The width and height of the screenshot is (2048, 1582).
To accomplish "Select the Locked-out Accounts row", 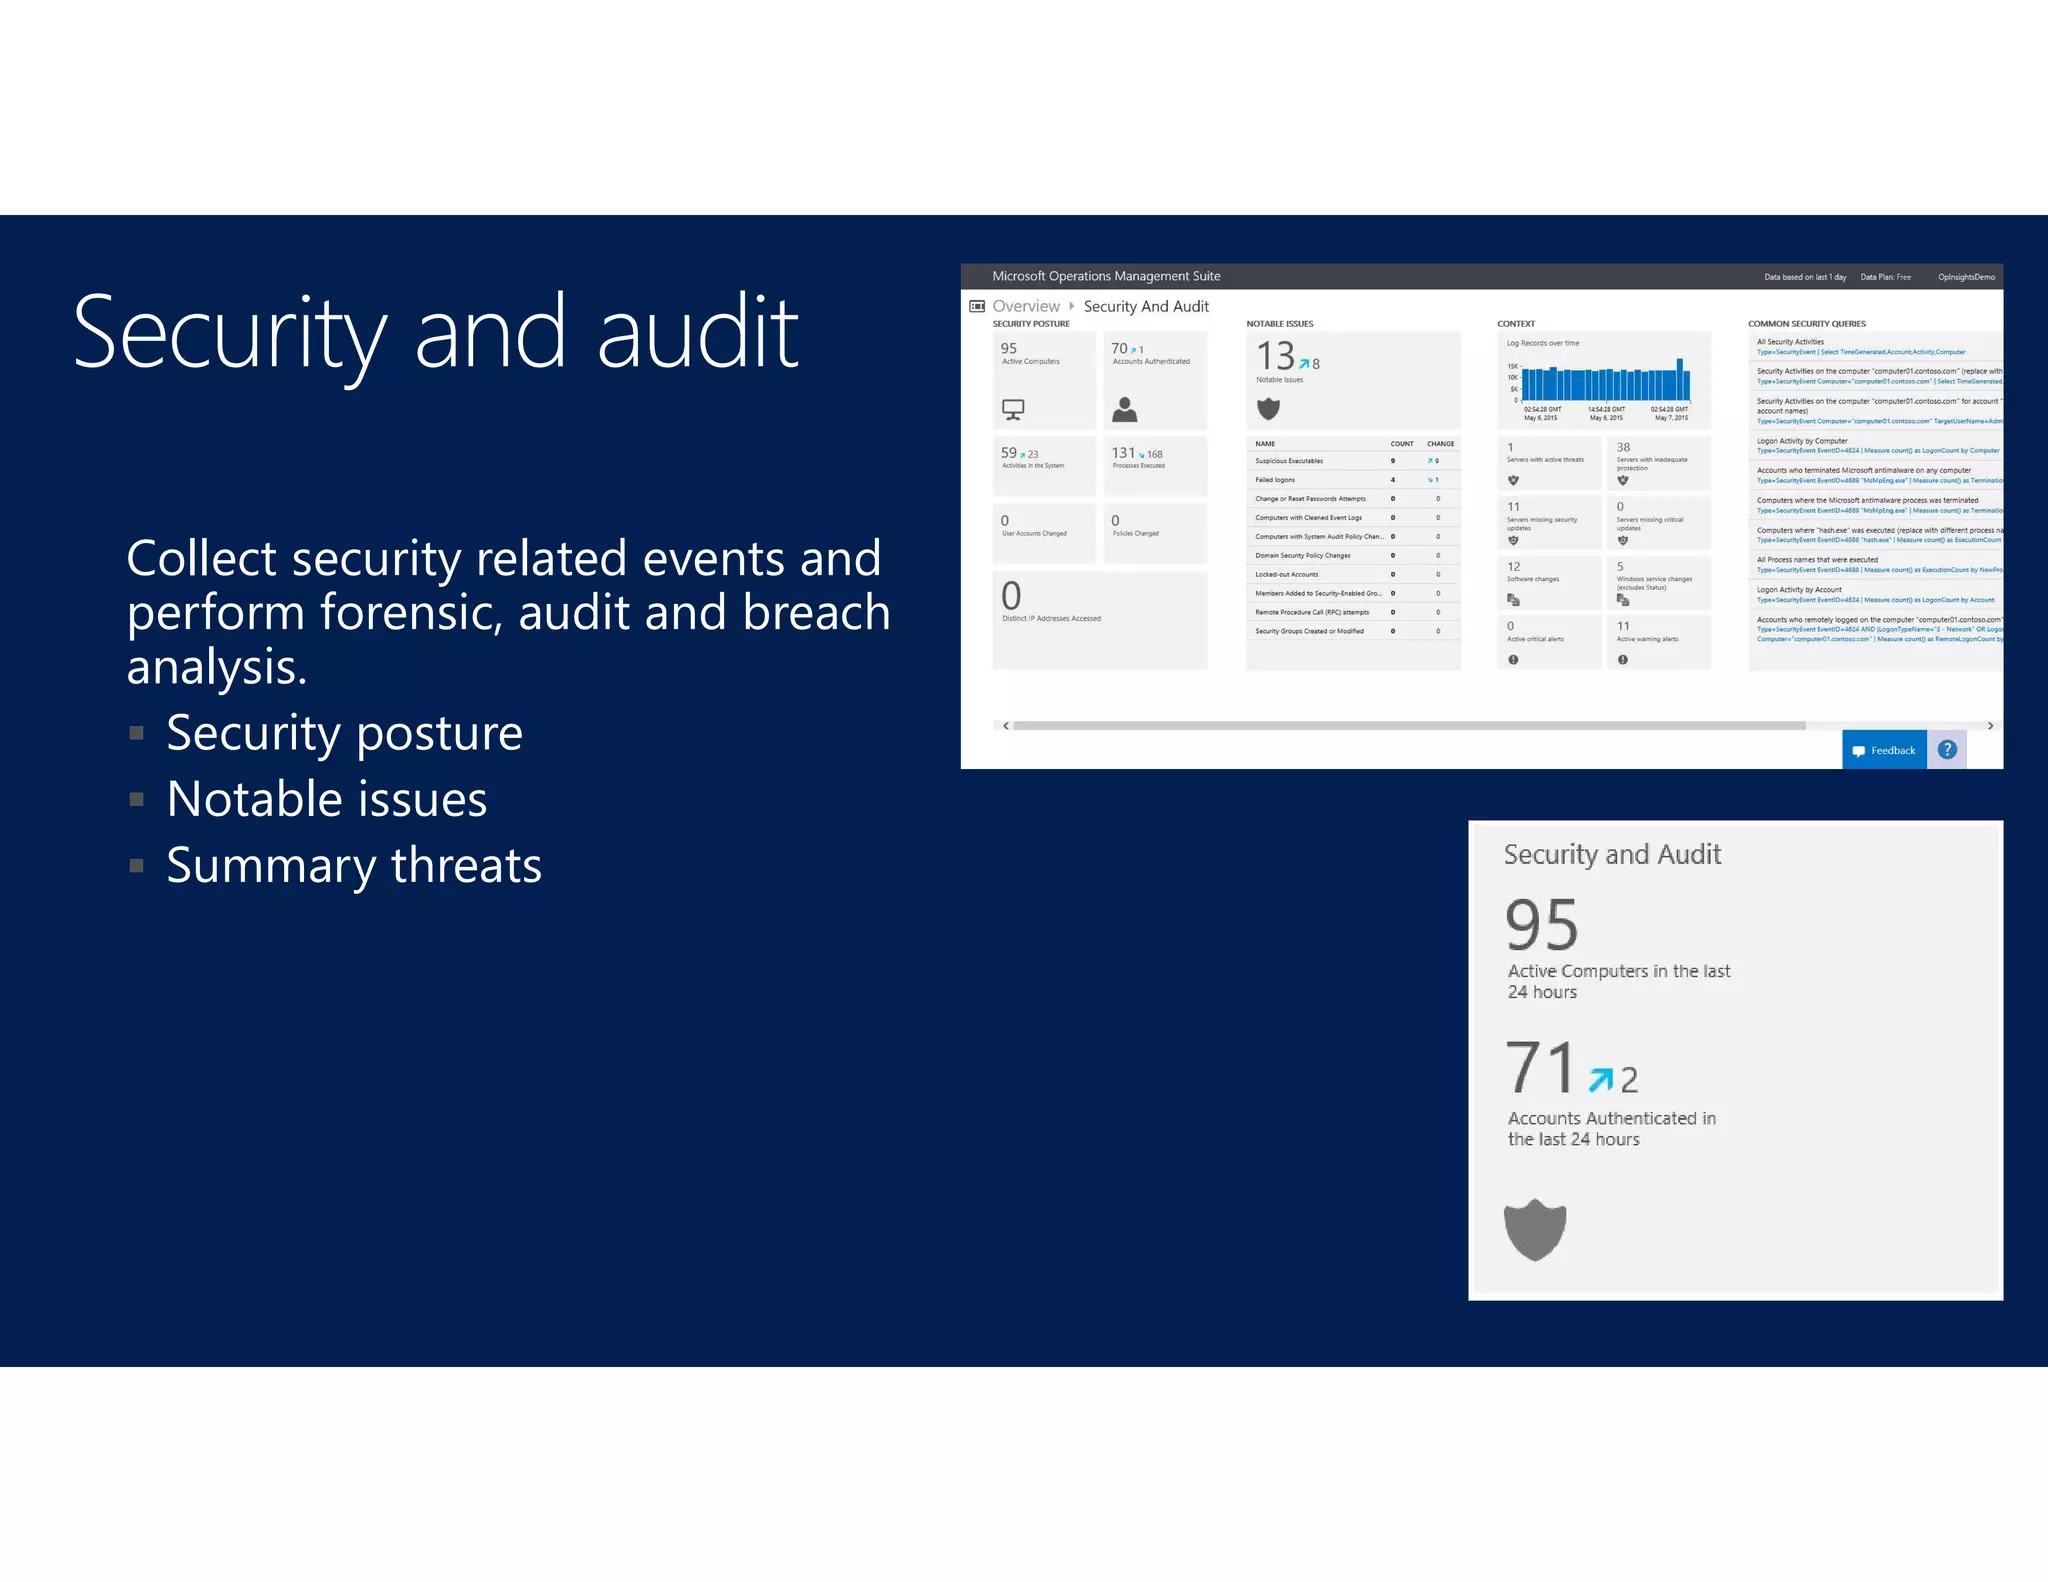I will (x=1353, y=574).
